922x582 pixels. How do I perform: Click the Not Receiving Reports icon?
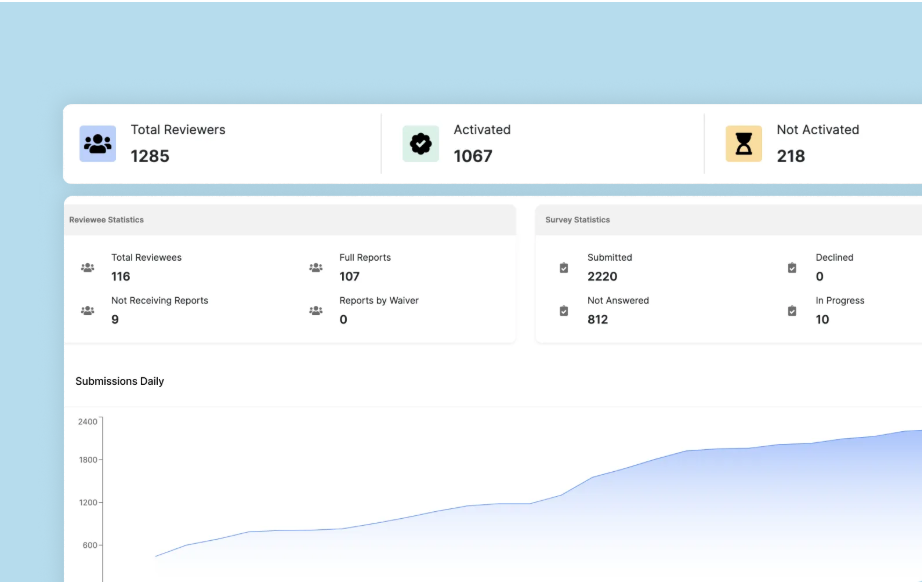(x=88, y=308)
